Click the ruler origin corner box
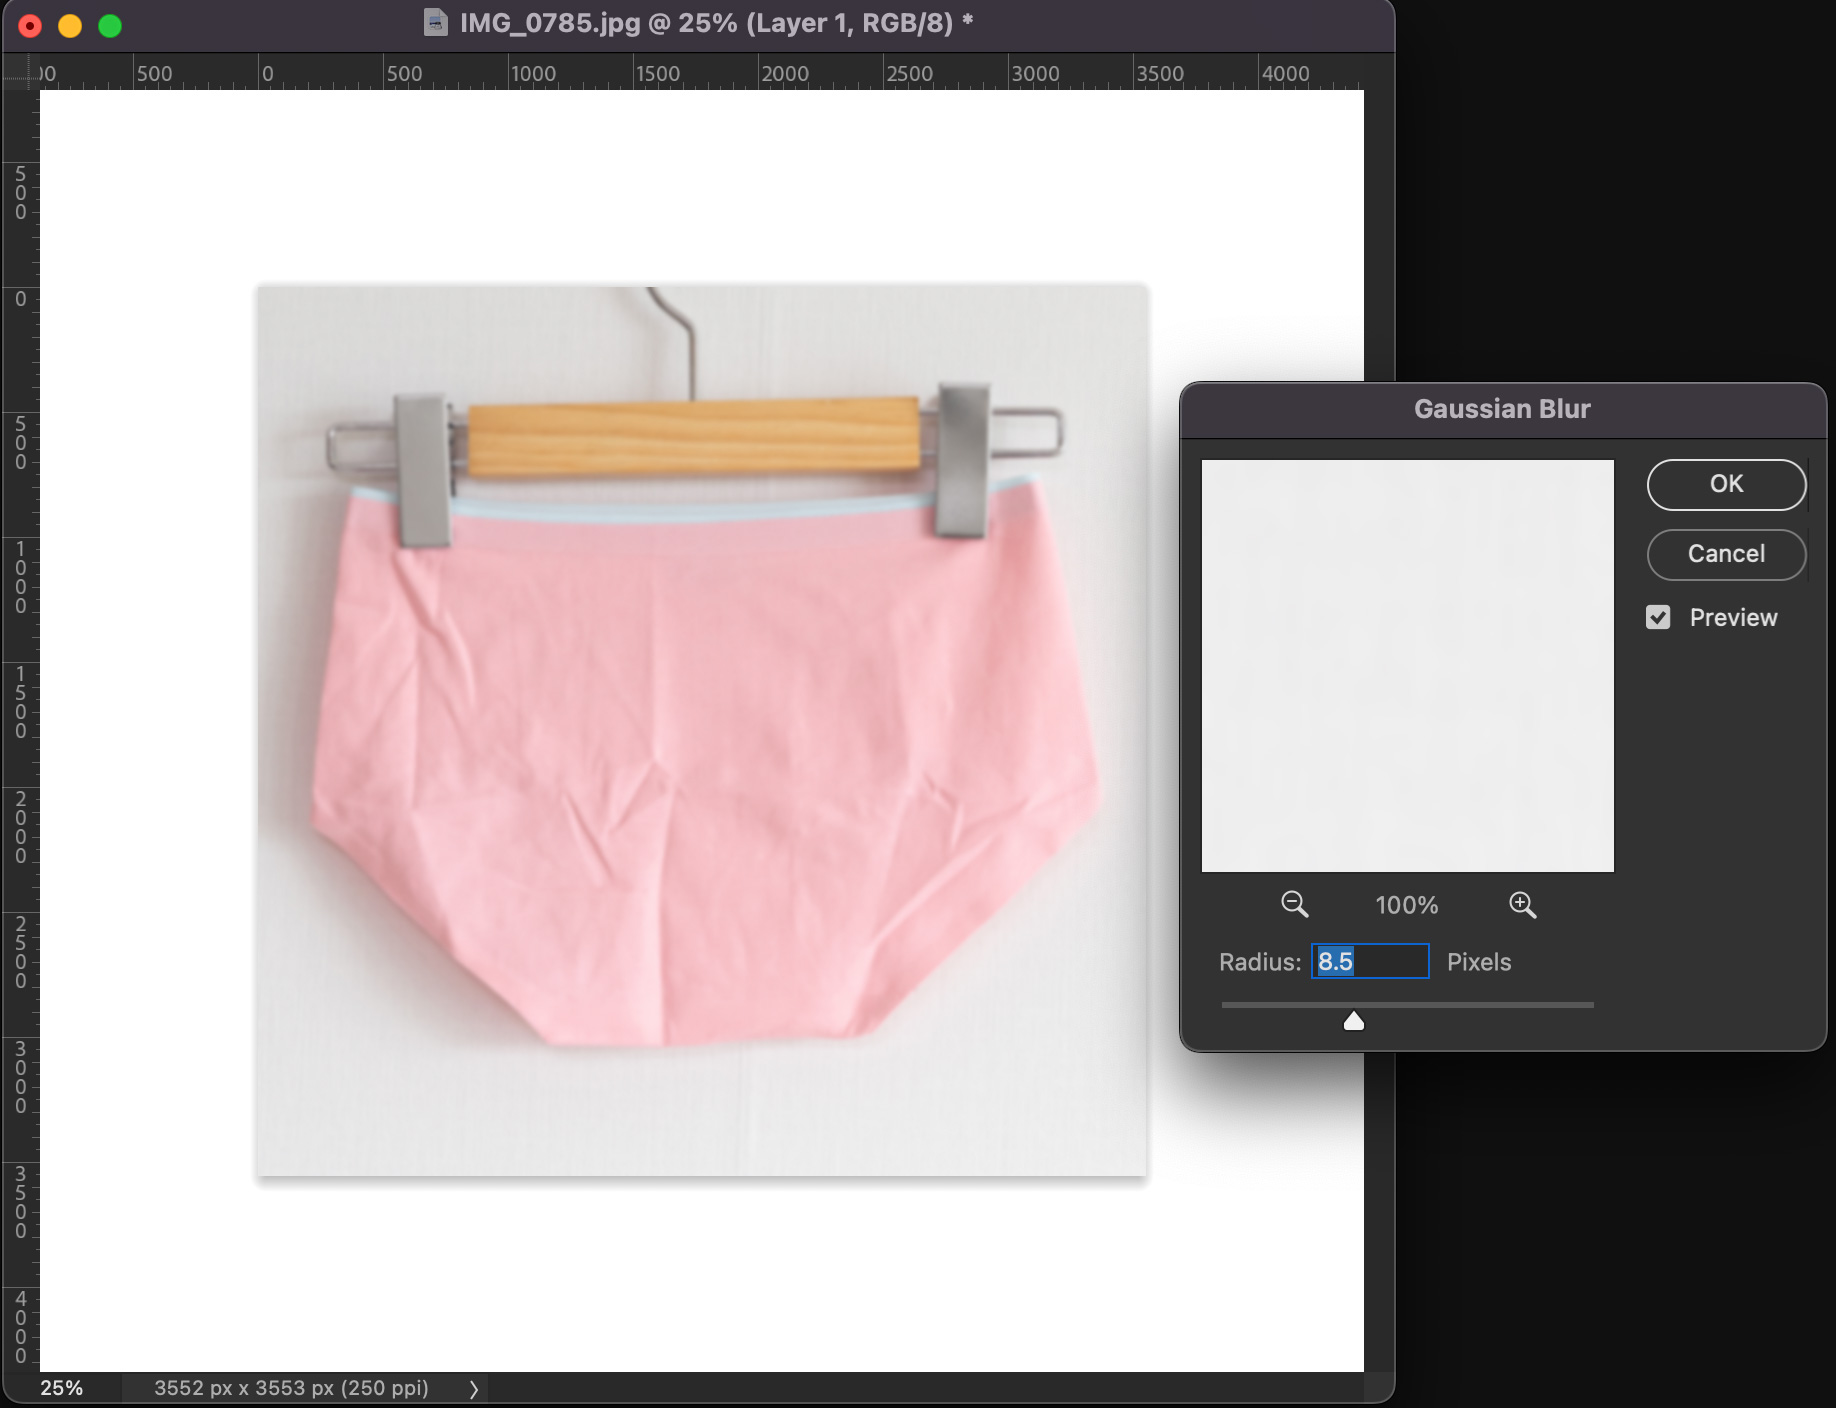Screen dimensions: 1836x1408 click(x=20, y=72)
